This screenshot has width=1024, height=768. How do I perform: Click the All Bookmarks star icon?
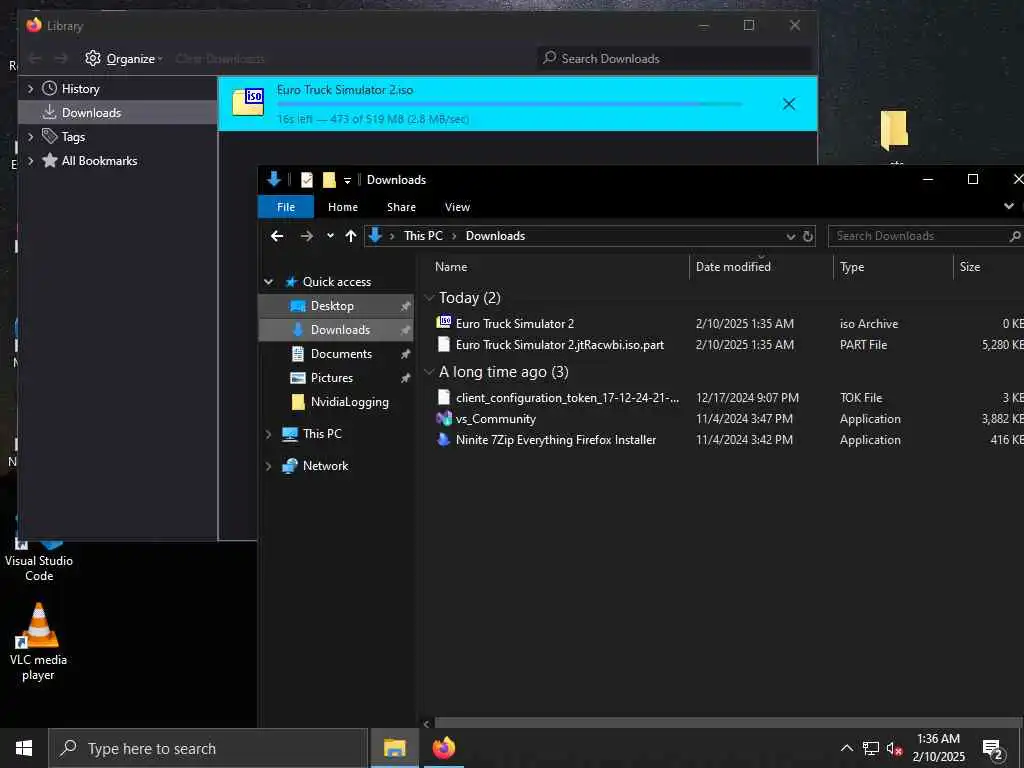pos(50,160)
